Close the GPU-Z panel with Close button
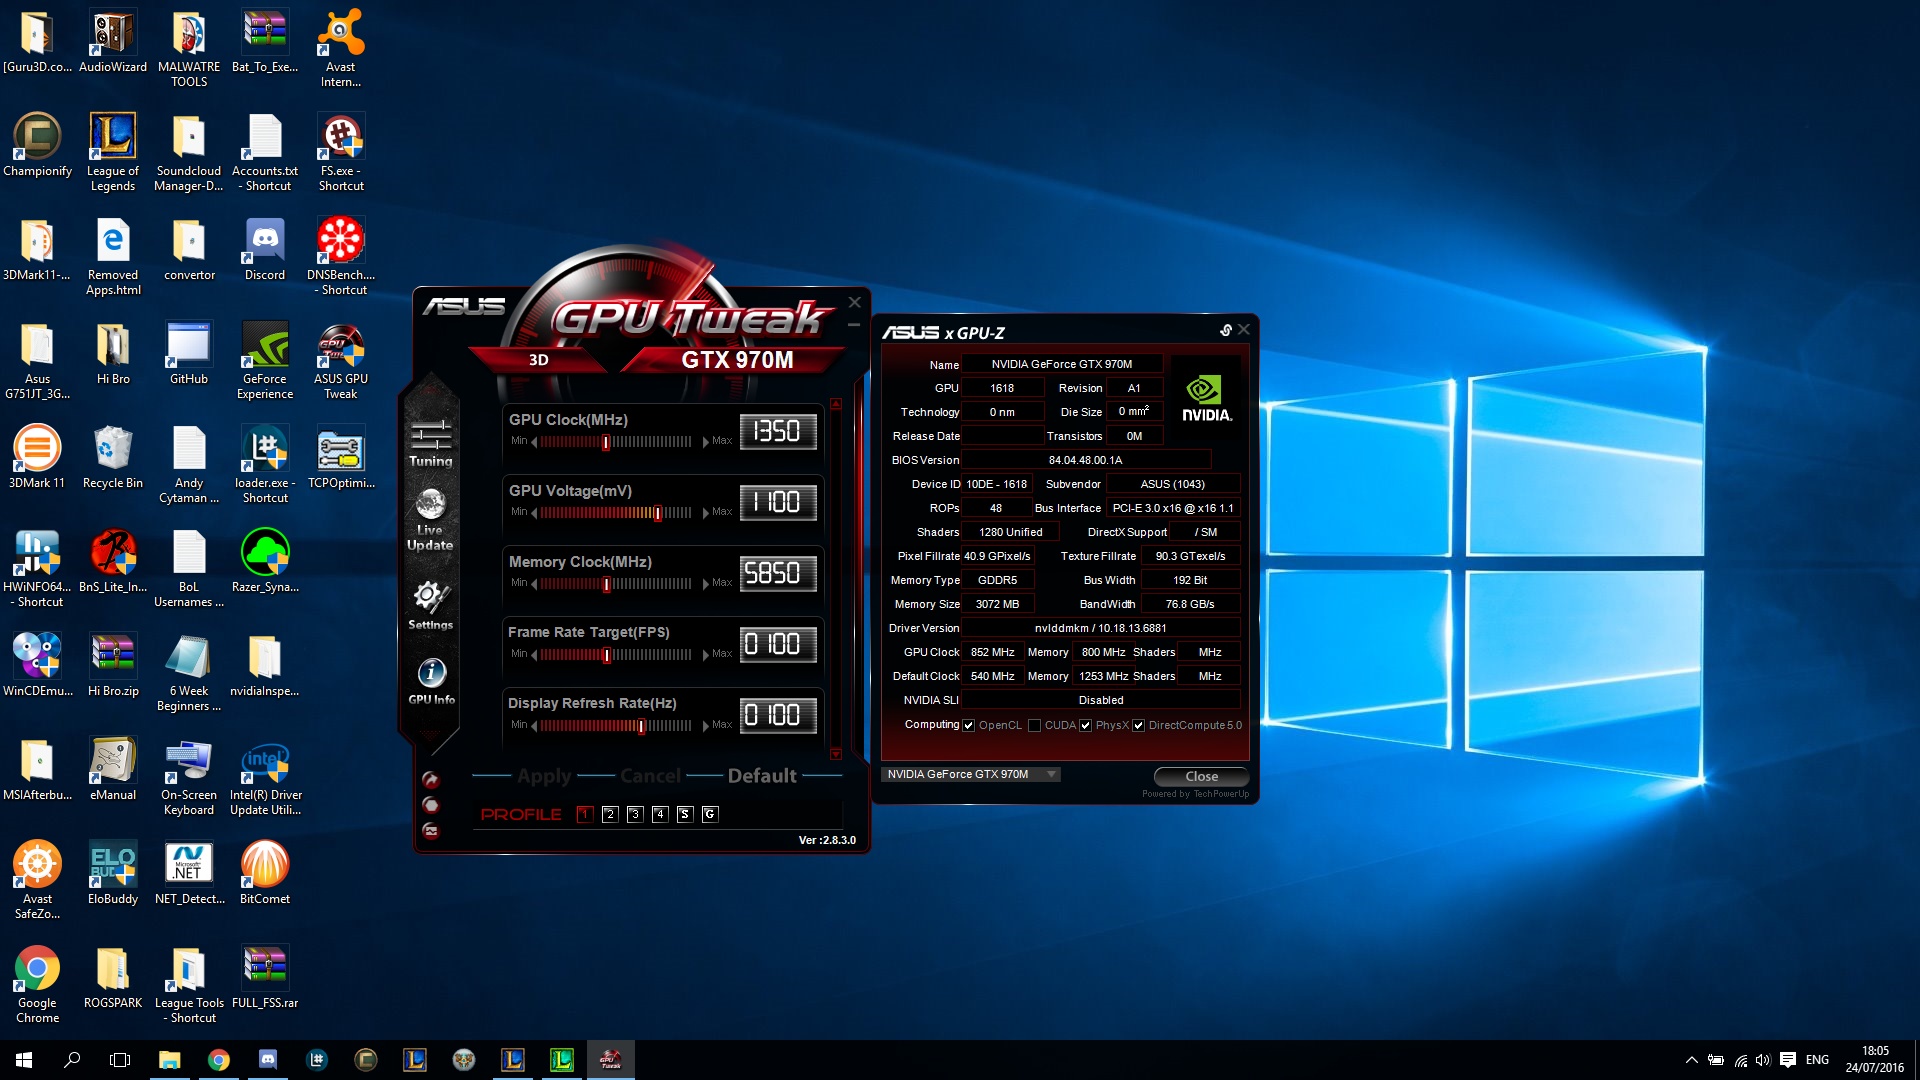The height and width of the screenshot is (1080, 1920). tap(1201, 777)
